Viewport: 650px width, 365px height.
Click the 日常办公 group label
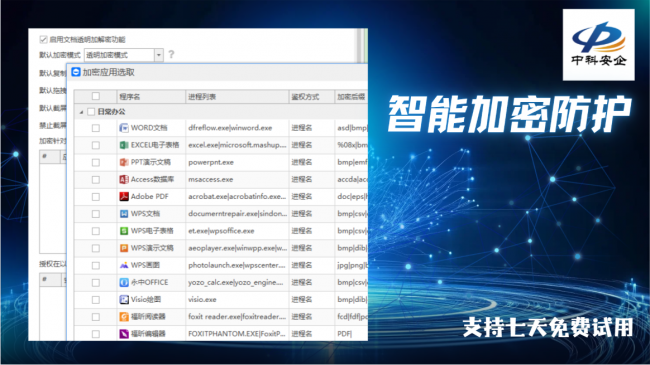(x=111, y=112)
